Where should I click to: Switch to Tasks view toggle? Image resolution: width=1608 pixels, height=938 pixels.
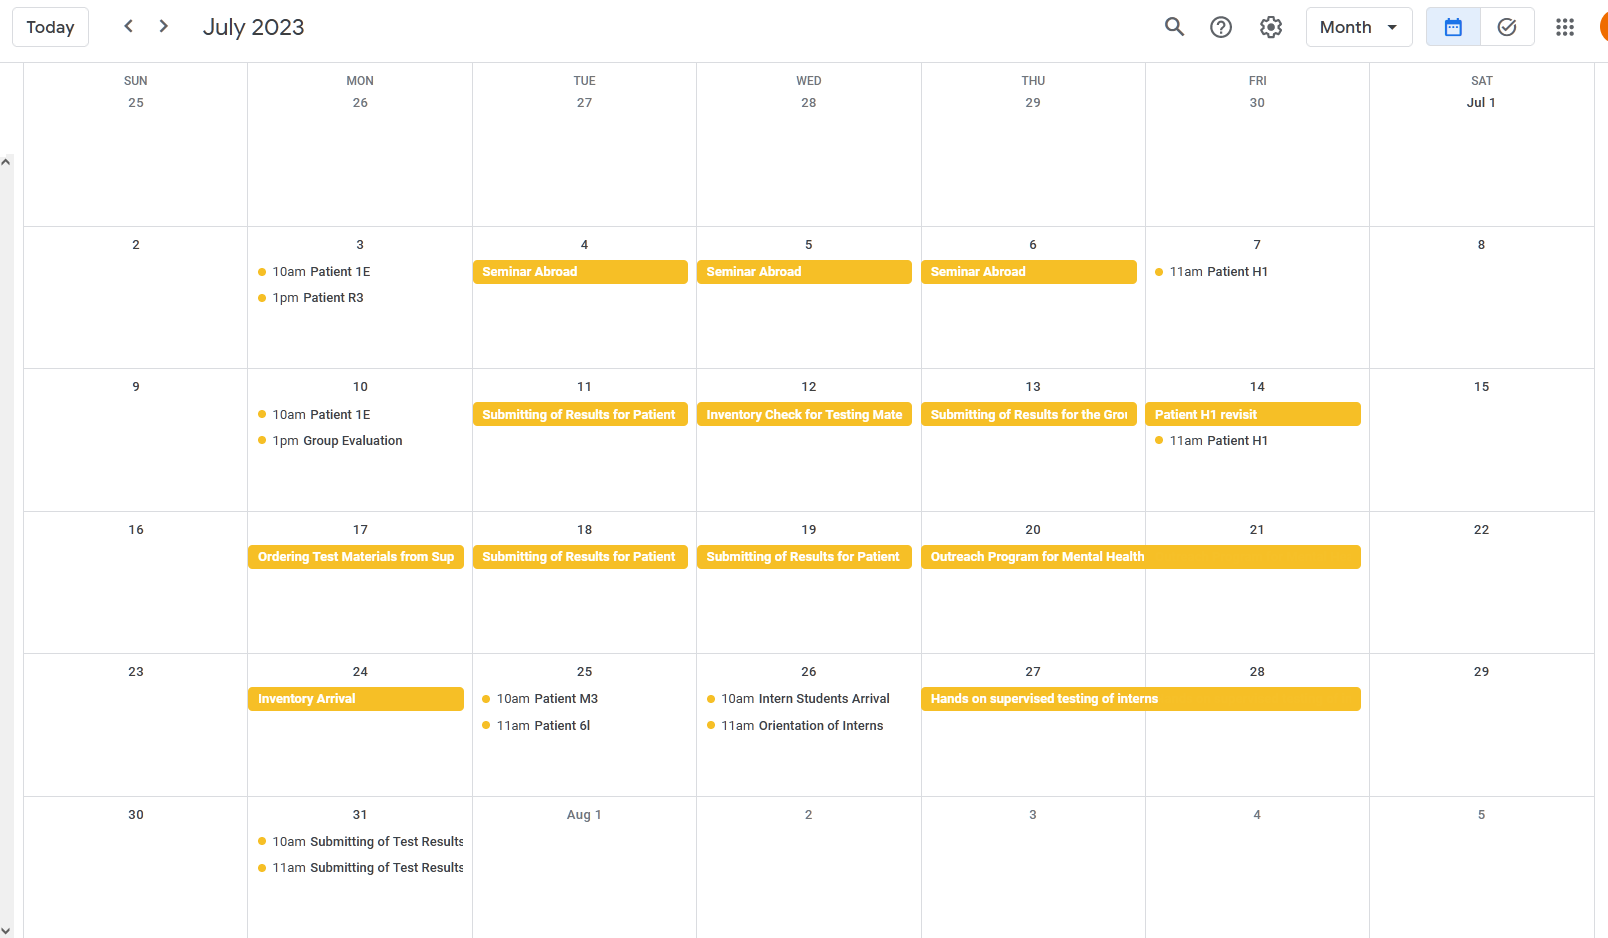pos(1507,27)
